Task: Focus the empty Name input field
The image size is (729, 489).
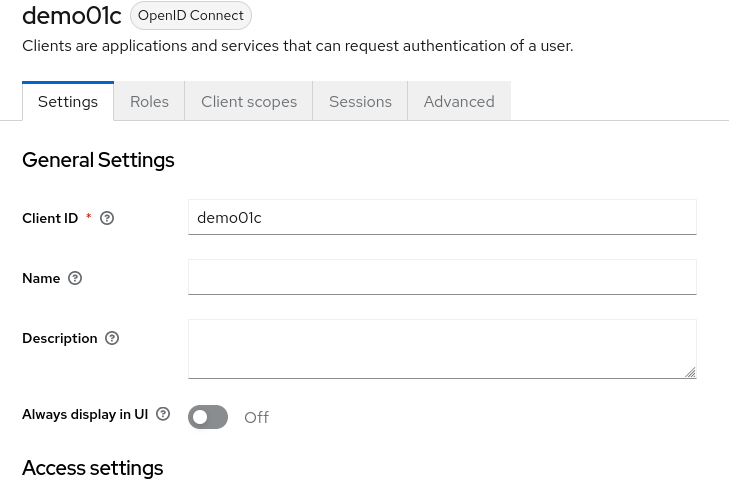Action: click(442, 277)
